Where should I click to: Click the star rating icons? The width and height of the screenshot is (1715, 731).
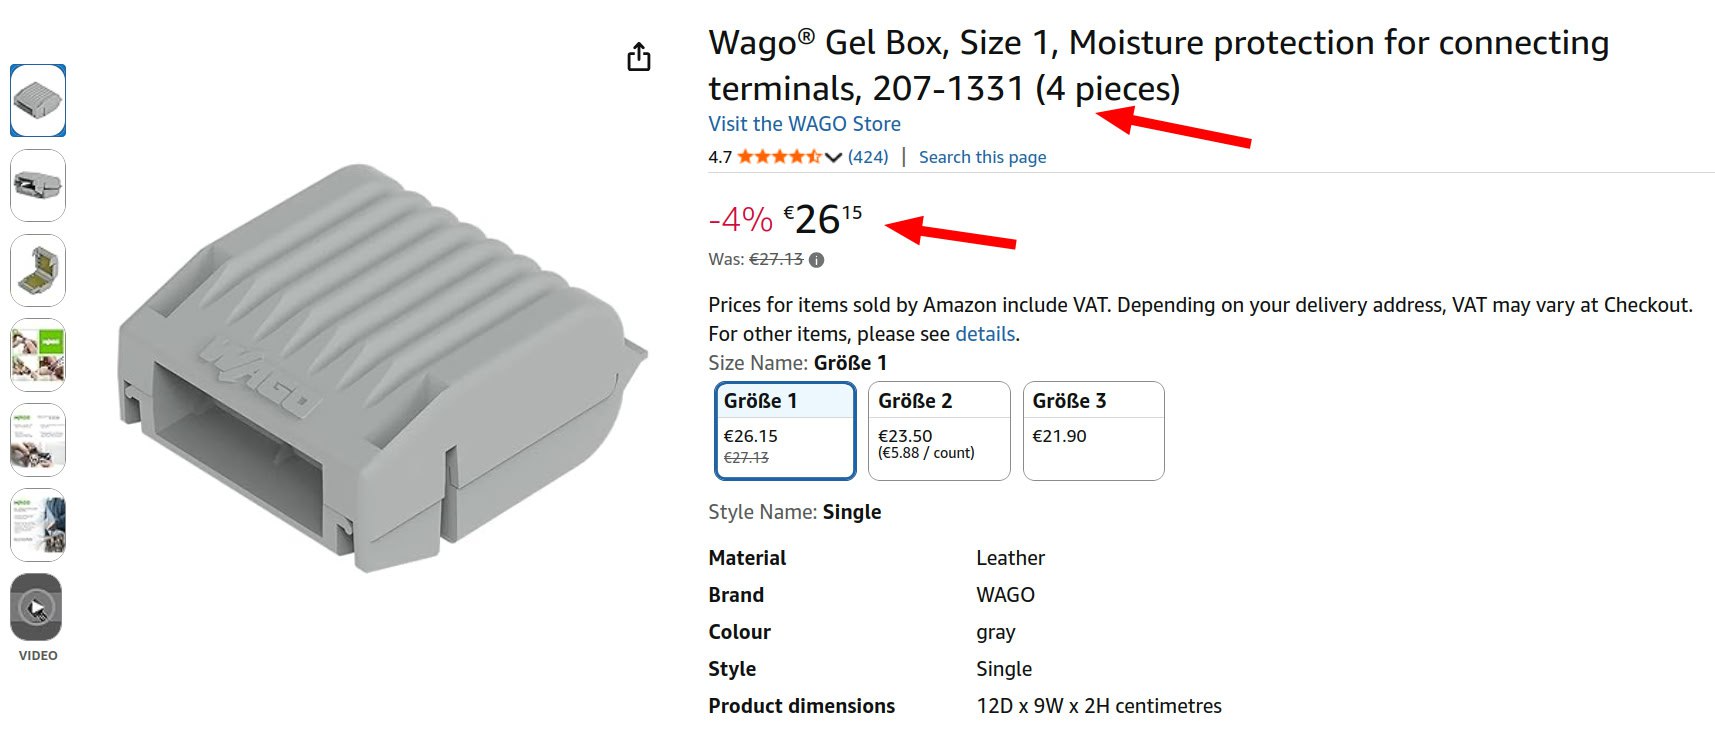click(779, 157)
